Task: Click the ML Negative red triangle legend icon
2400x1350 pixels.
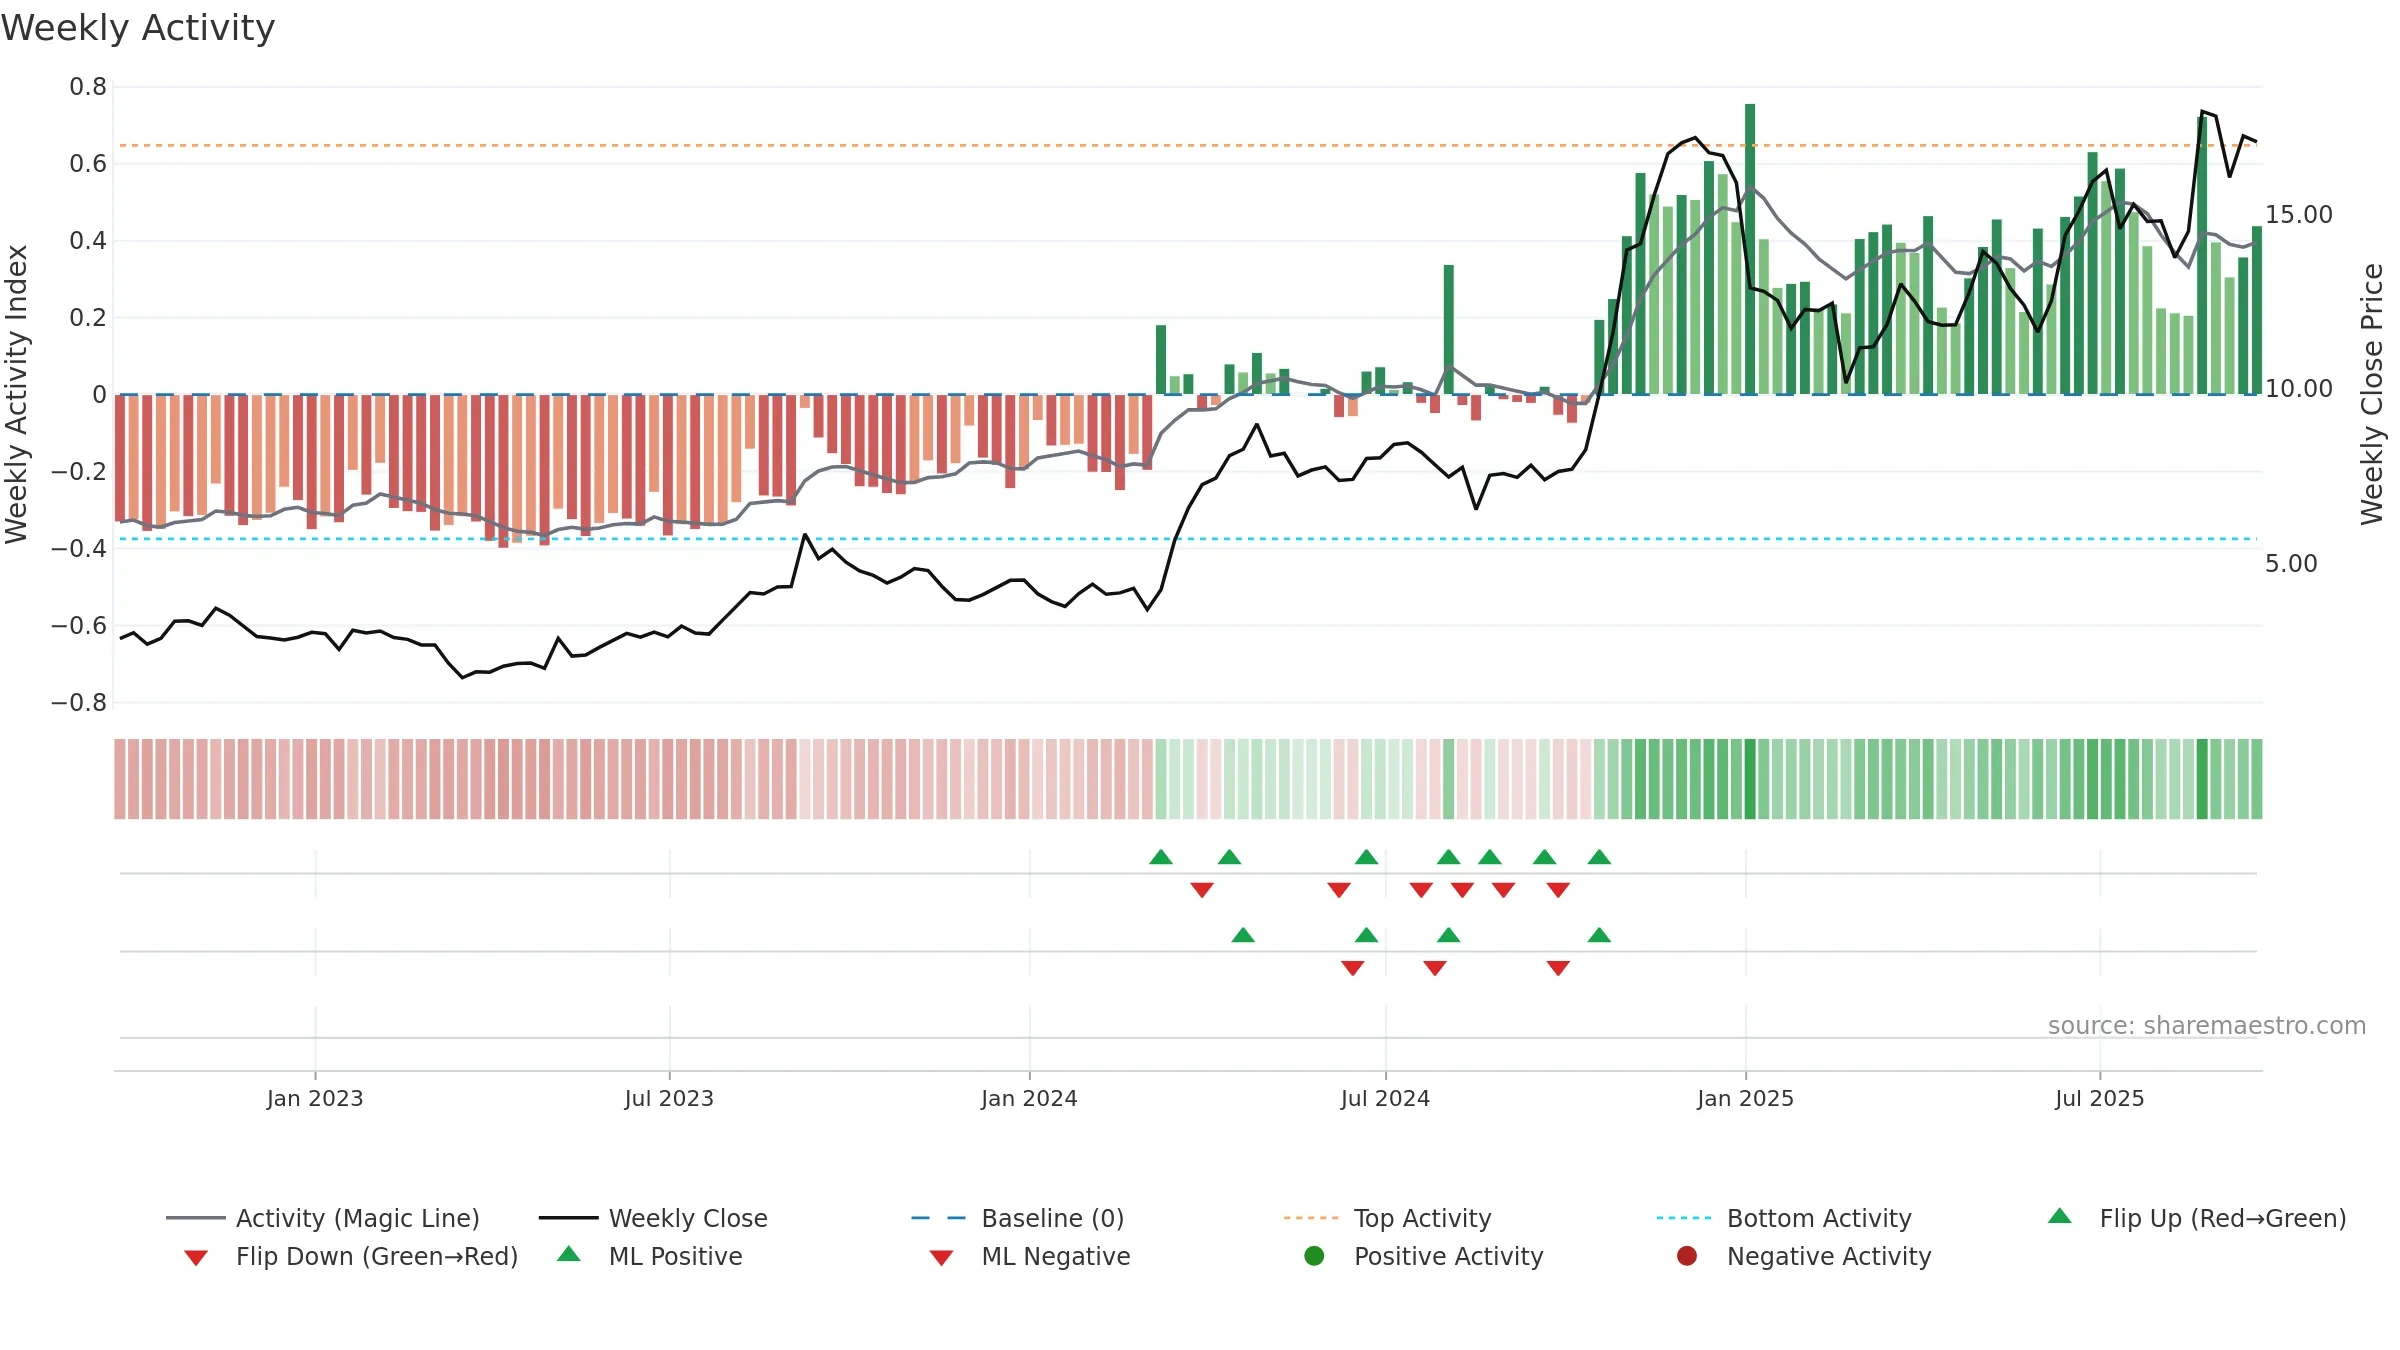Action: click(941, 1258)
